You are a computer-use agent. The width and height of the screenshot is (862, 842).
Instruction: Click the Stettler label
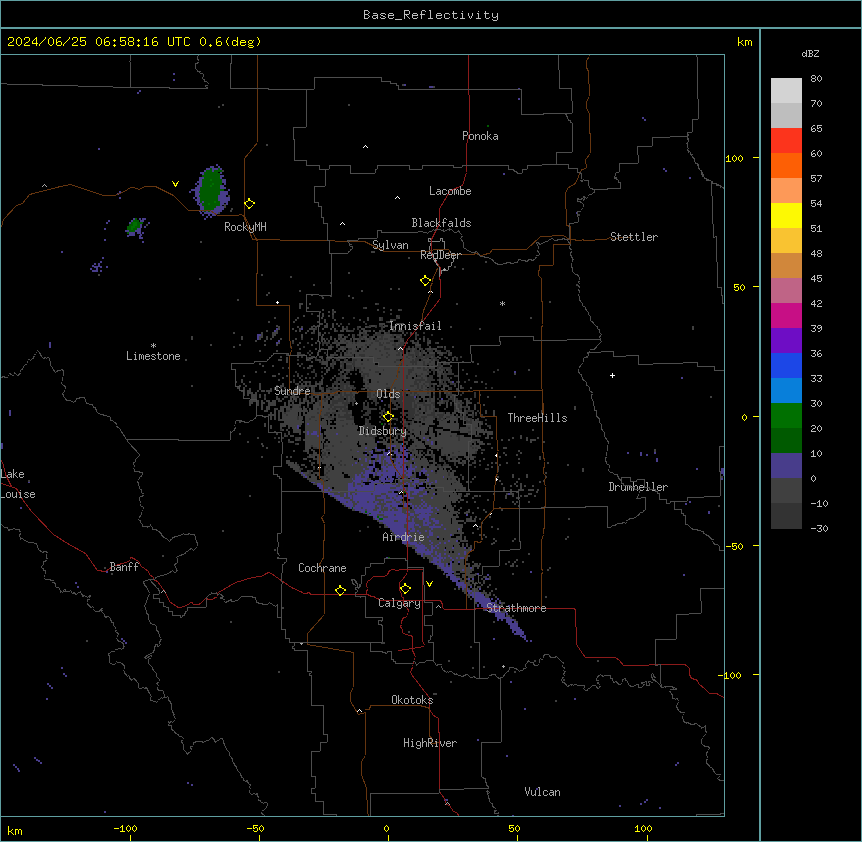pyautogui.click(x=634, y=237)
